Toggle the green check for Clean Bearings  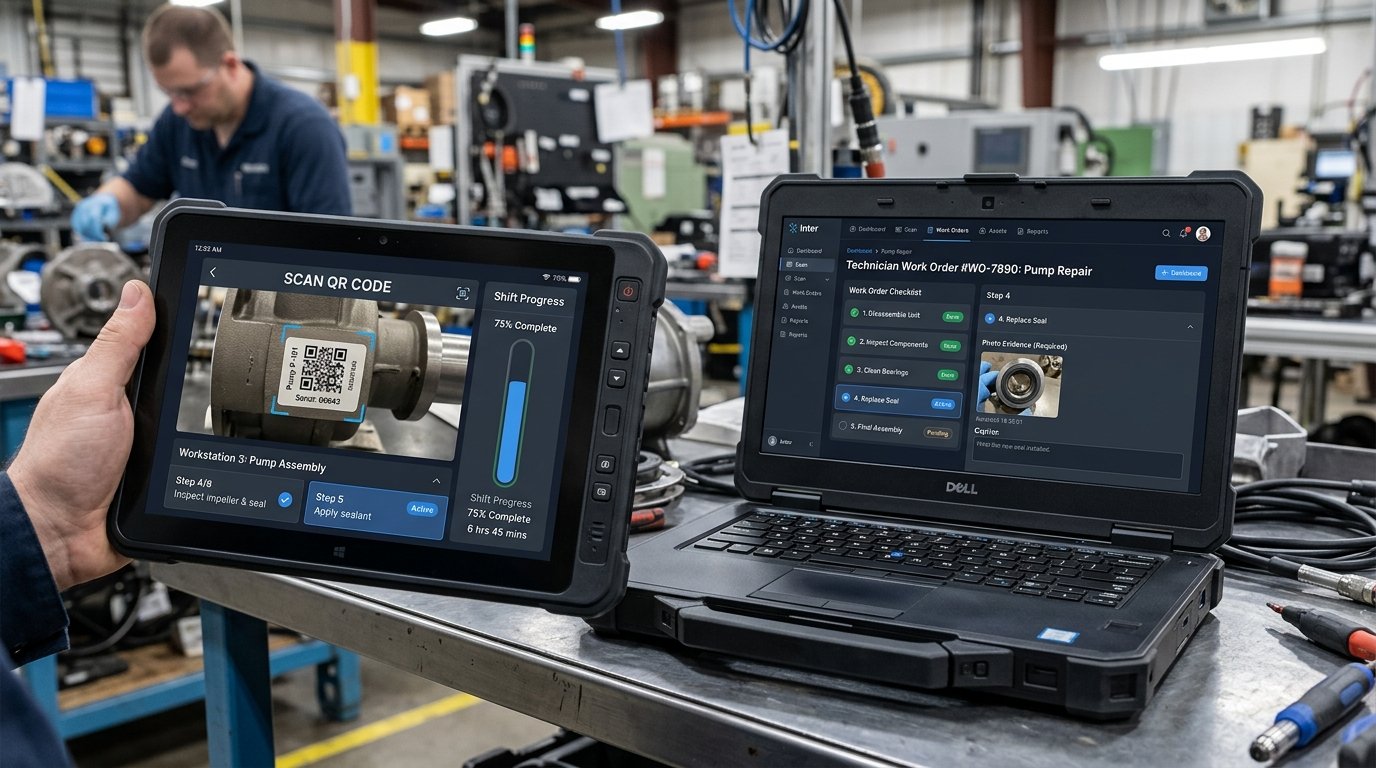849,370
